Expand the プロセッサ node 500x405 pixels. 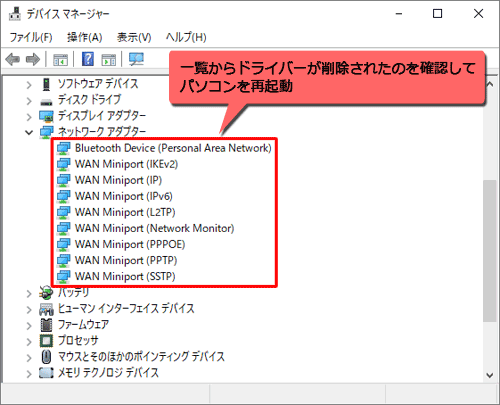29,341
